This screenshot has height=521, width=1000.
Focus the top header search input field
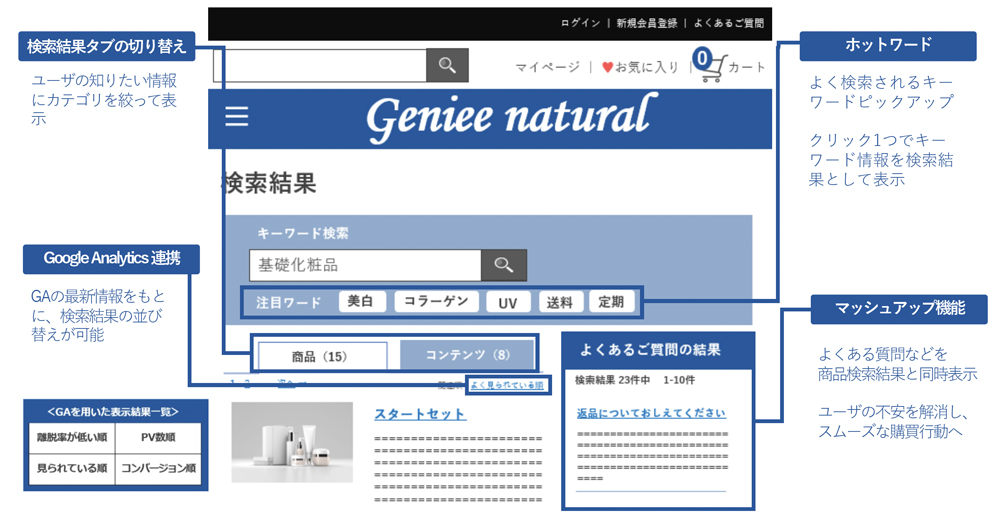[x=320, y=65]
